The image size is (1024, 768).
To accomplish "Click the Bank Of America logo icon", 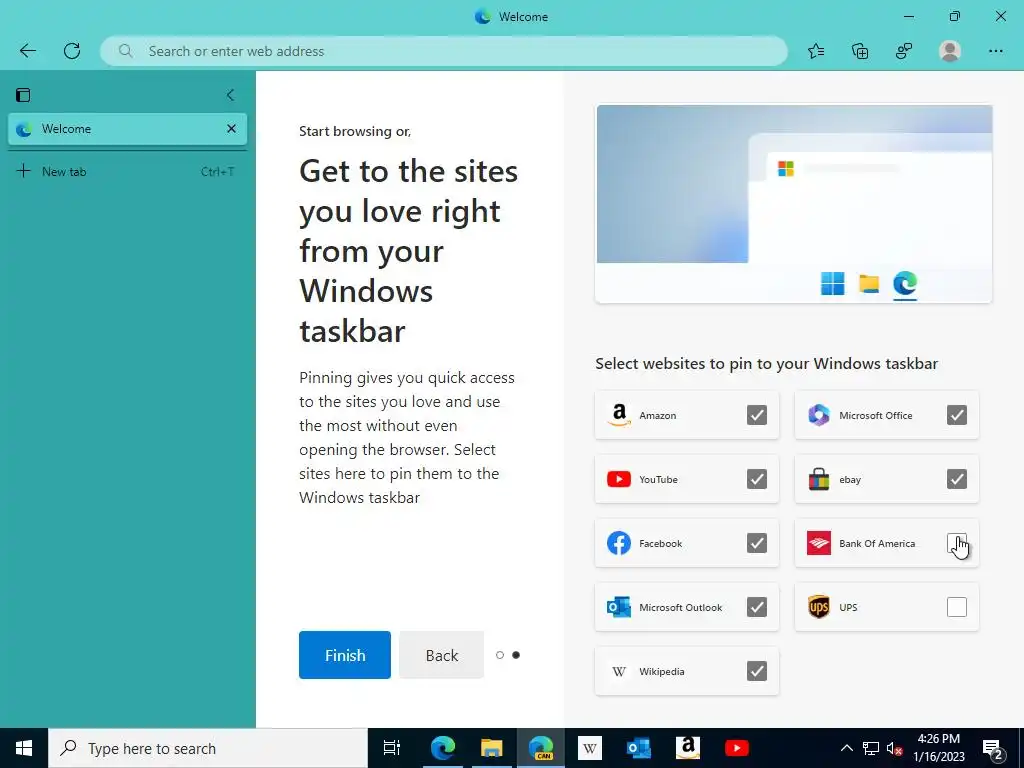I will [x=819, y=543].
